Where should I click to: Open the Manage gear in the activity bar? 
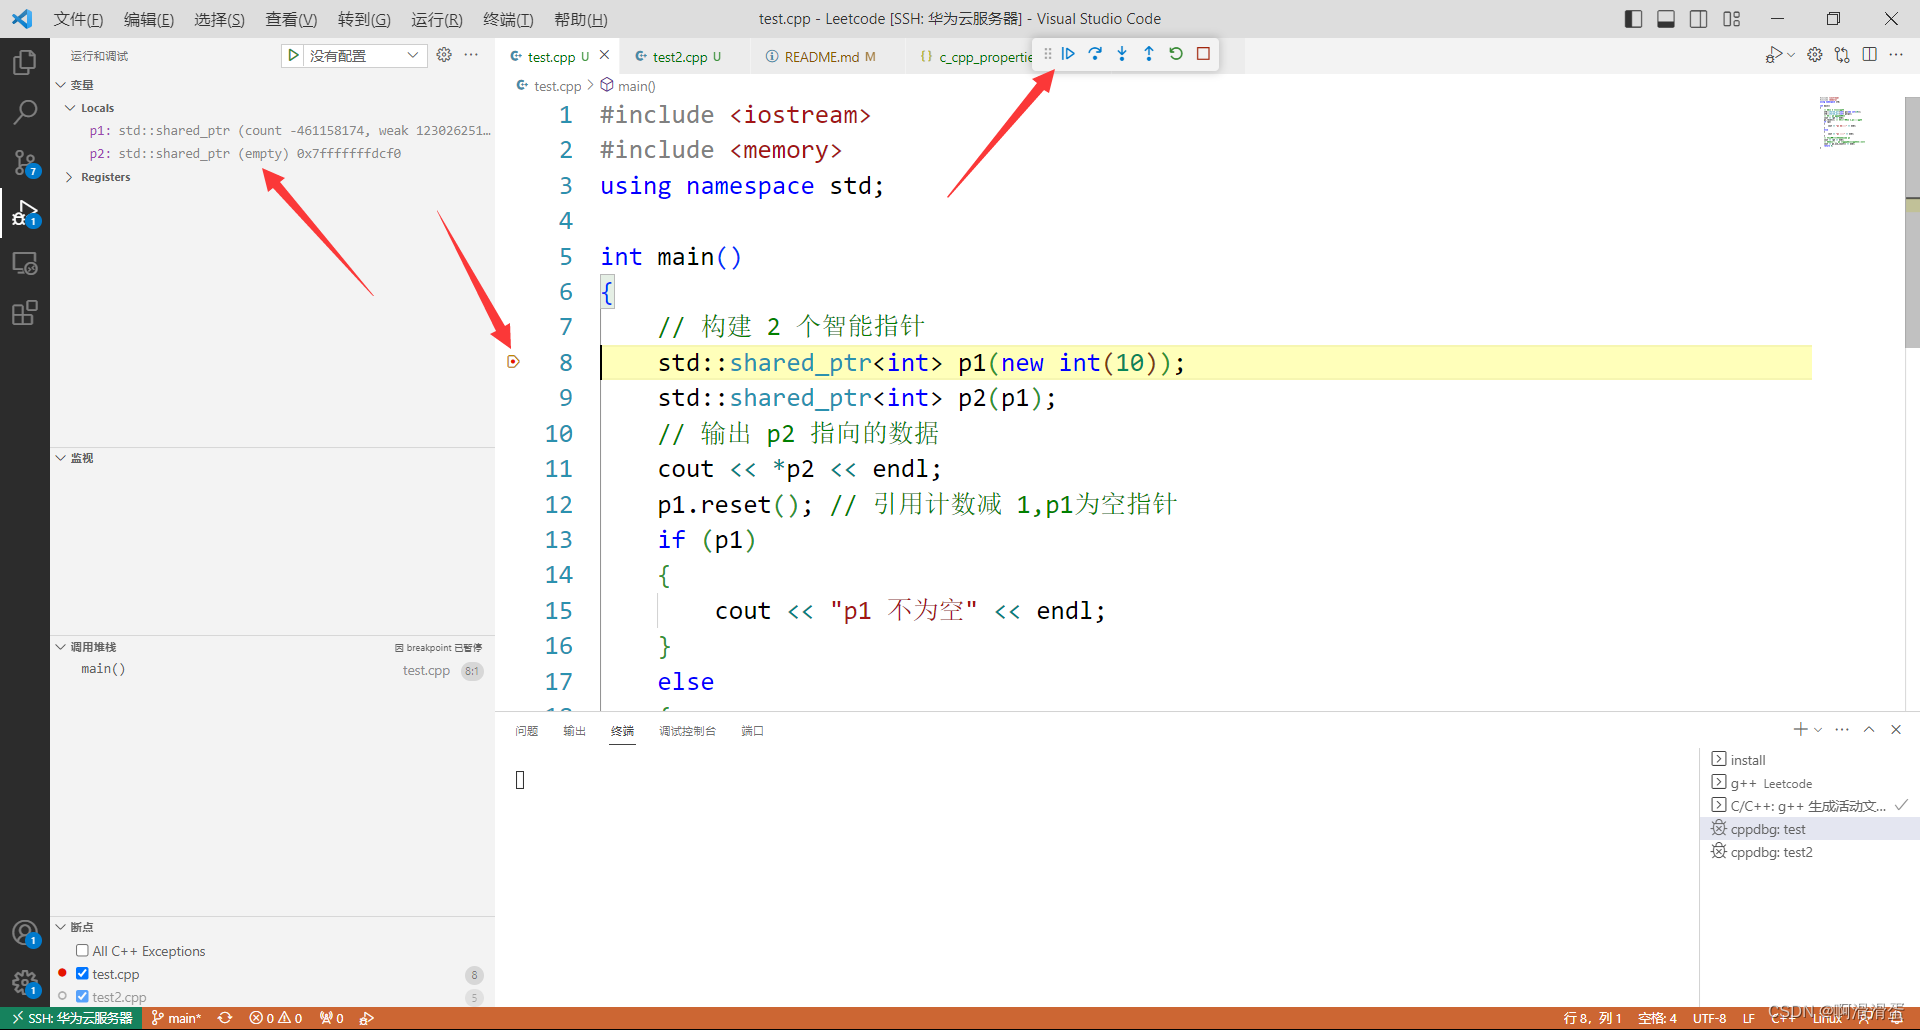click(x=24, y=984)
